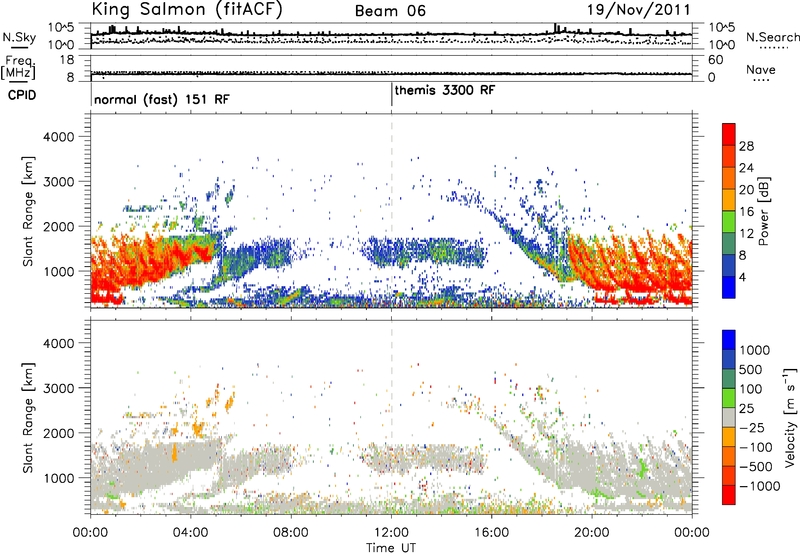Screen dimensions: 800x554
Task: Click the '3000' tick on velocity panel
Action: (x=58, y=388)
